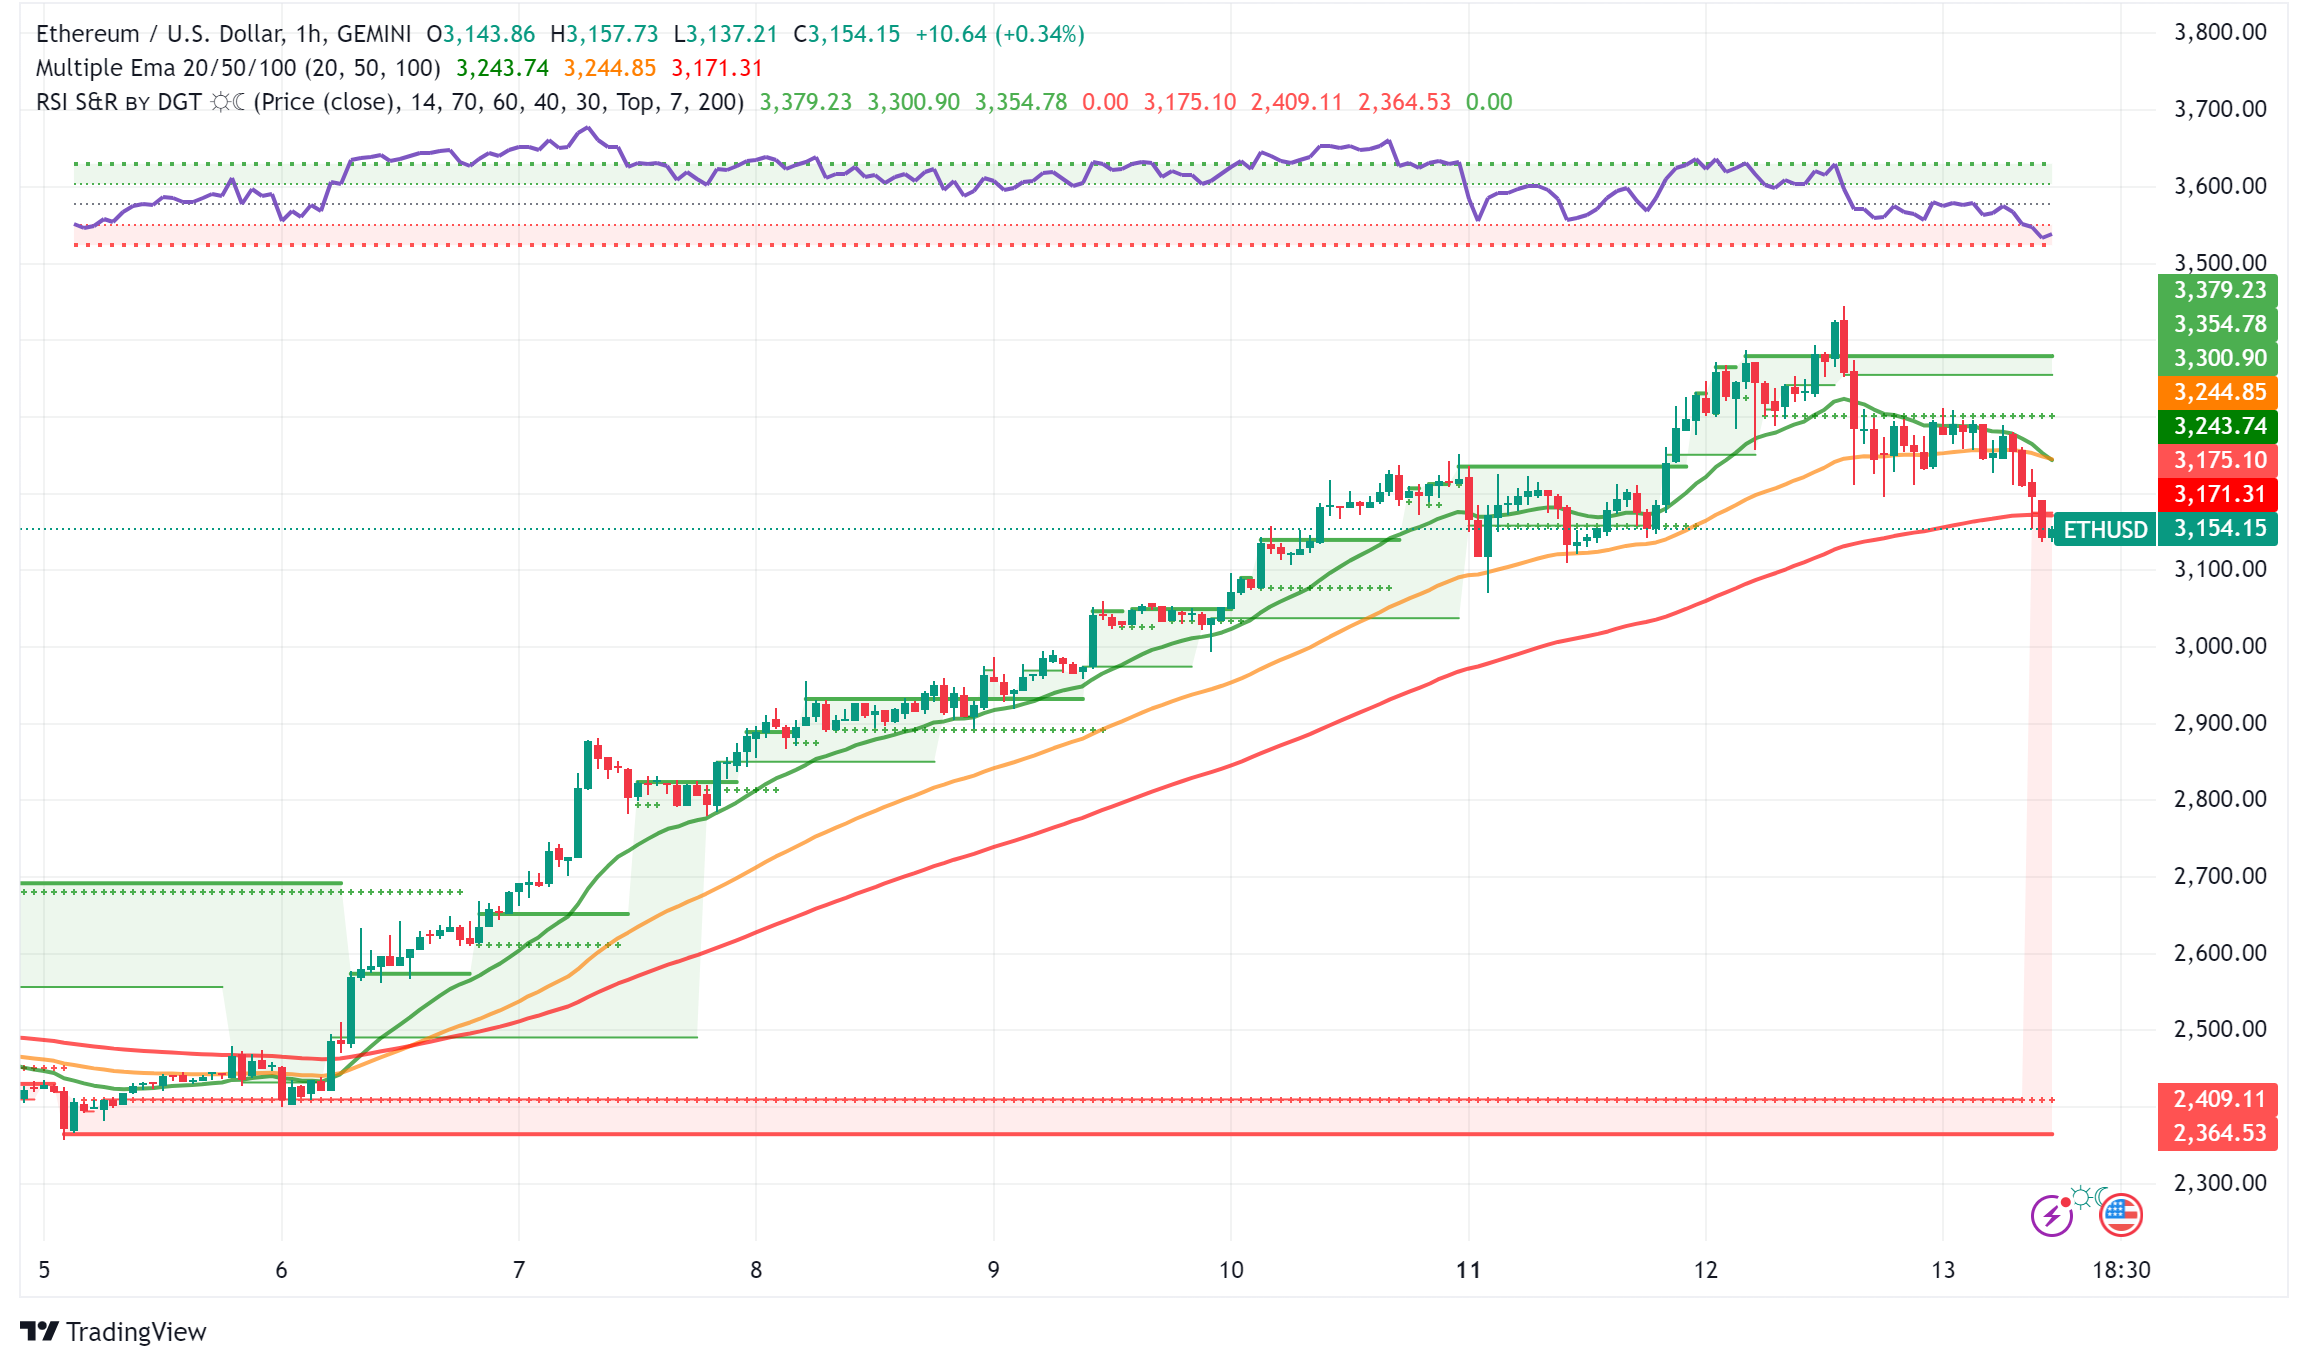Click the red 2,364.53 support label
2308x1367 pixels.
(x=2219, y=1135)
